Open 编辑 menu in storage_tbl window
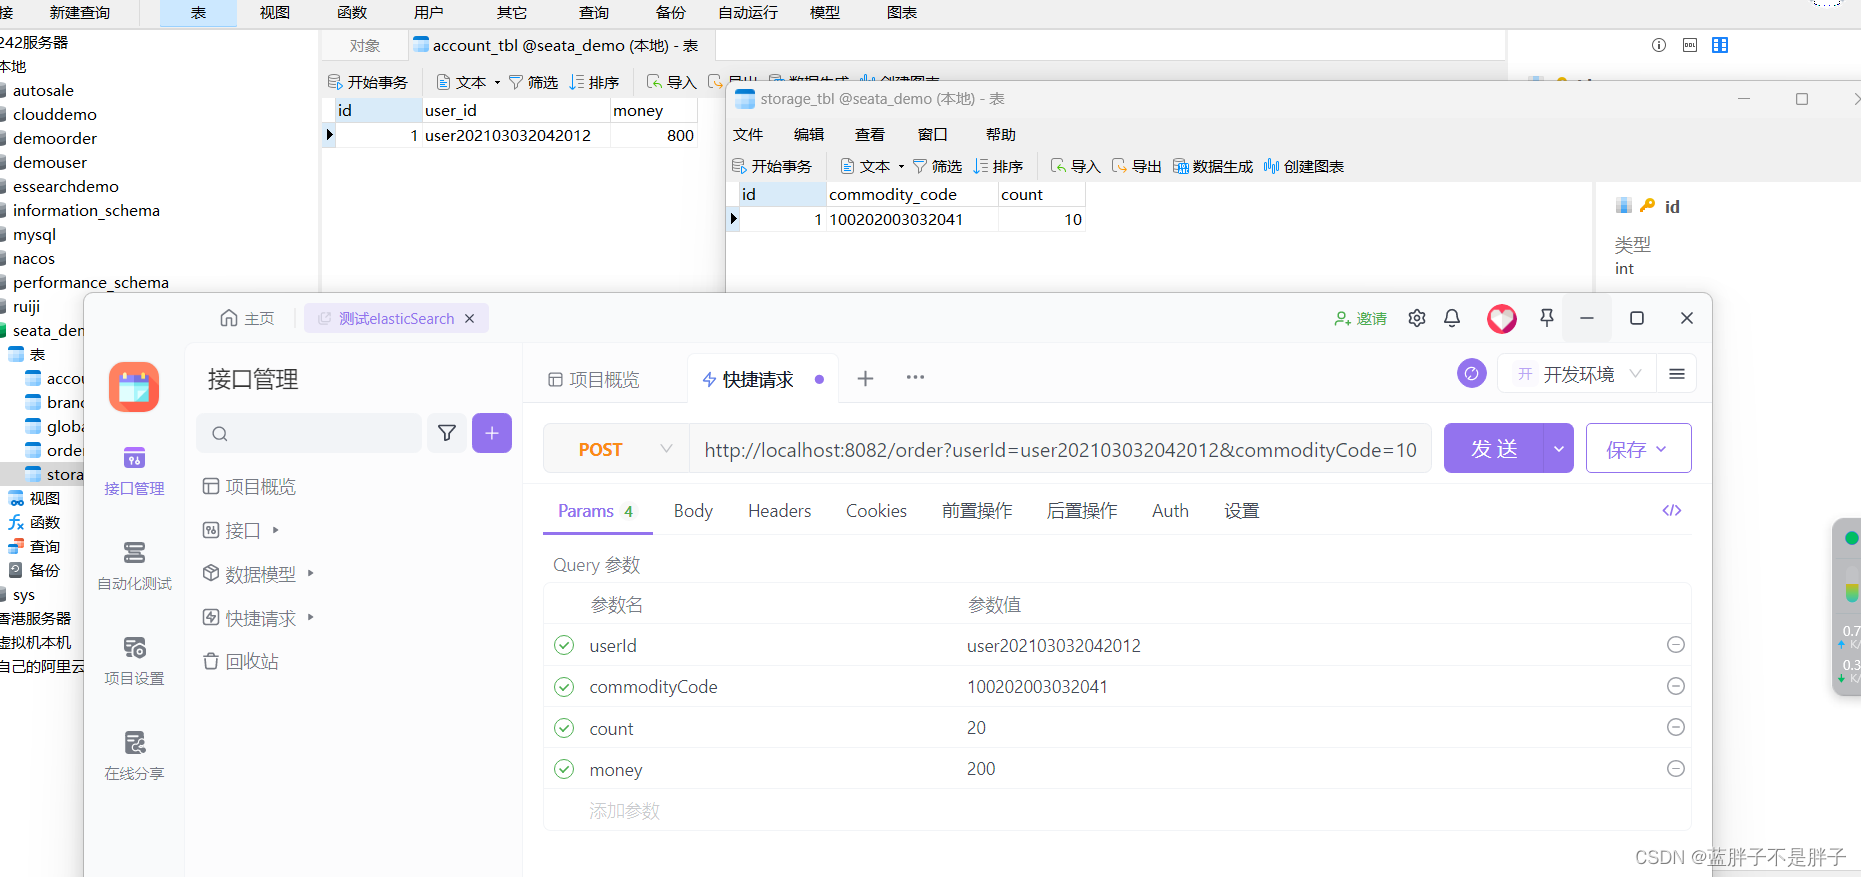The image size is (1861, 877). pyautogui.click(x=809, y=134)
